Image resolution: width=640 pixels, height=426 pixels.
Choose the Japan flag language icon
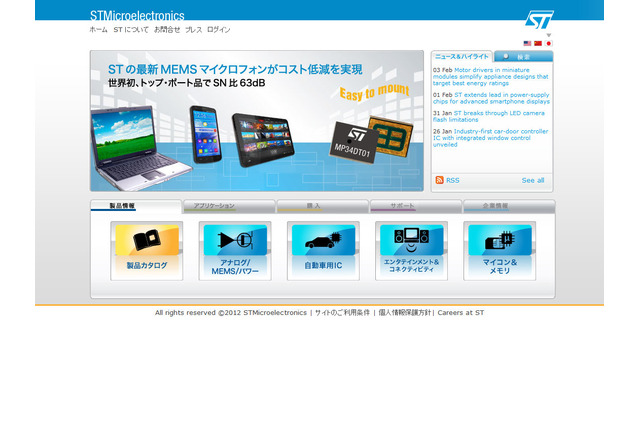click(x=549, y=43)
